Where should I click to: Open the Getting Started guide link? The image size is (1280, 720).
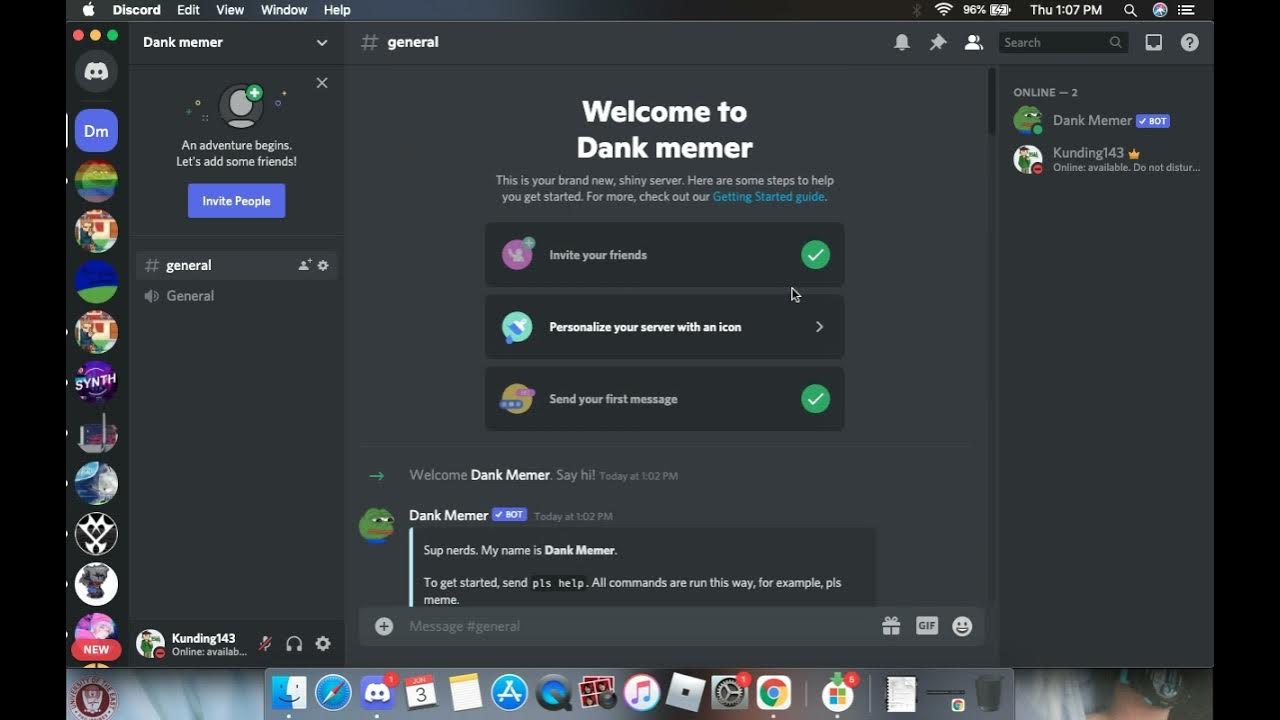tap(769, 197)
